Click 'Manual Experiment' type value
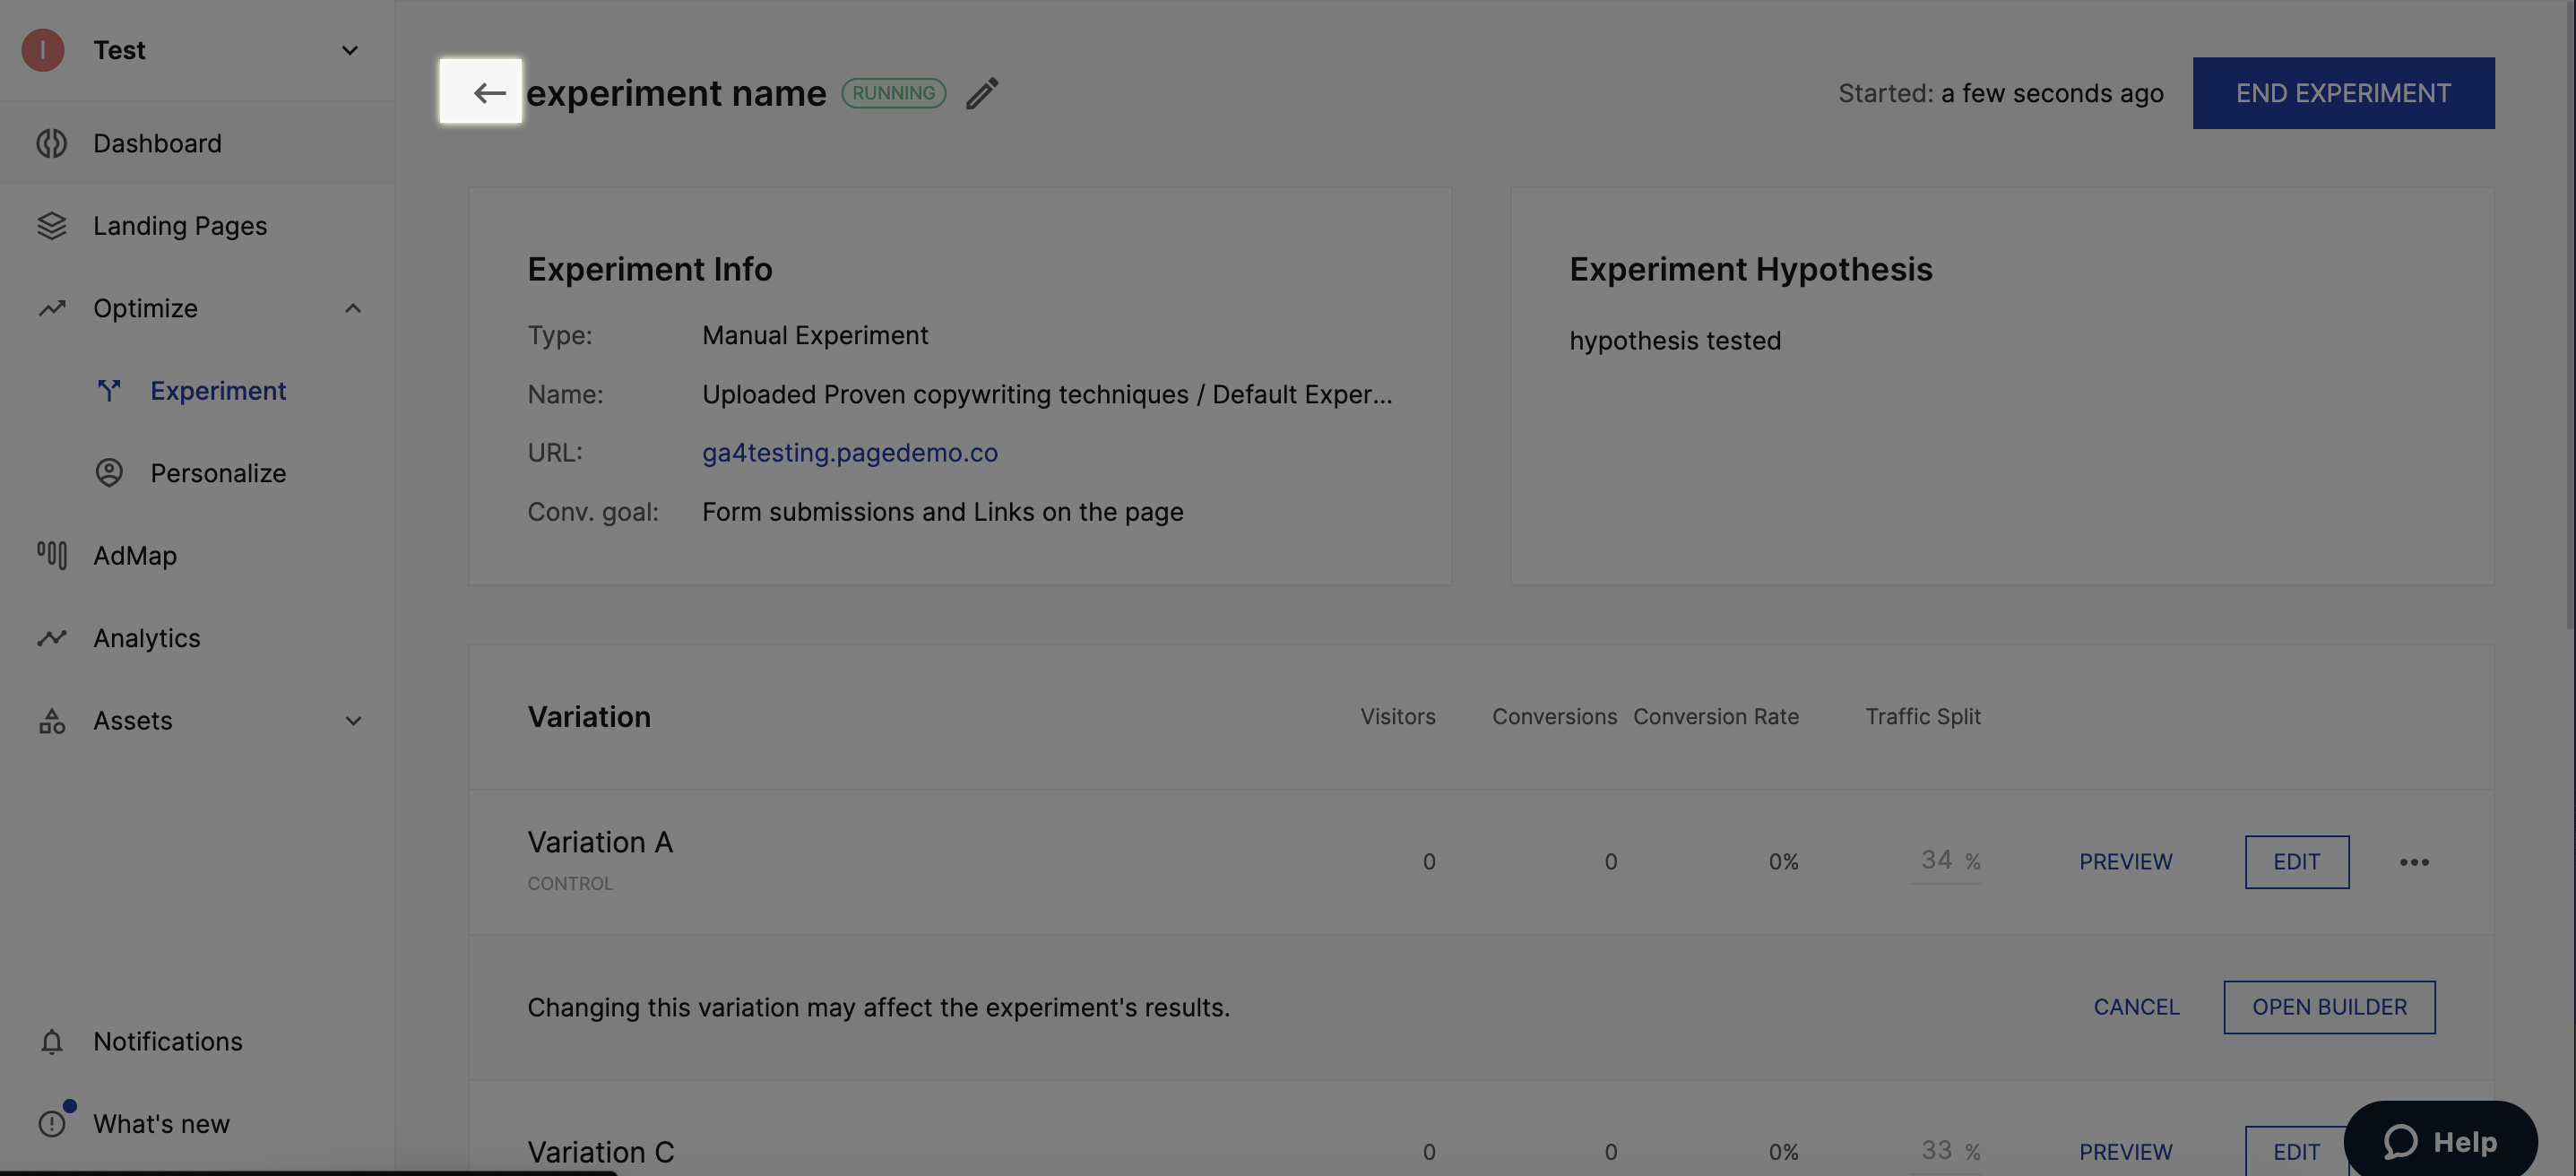The image size is (2576, 1176). pyautogui.click(x=815, y=335)
